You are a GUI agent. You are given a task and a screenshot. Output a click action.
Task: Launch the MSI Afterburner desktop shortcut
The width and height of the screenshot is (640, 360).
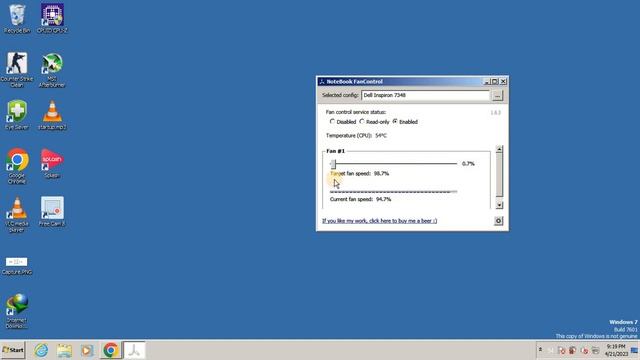(x=52, y=69)
